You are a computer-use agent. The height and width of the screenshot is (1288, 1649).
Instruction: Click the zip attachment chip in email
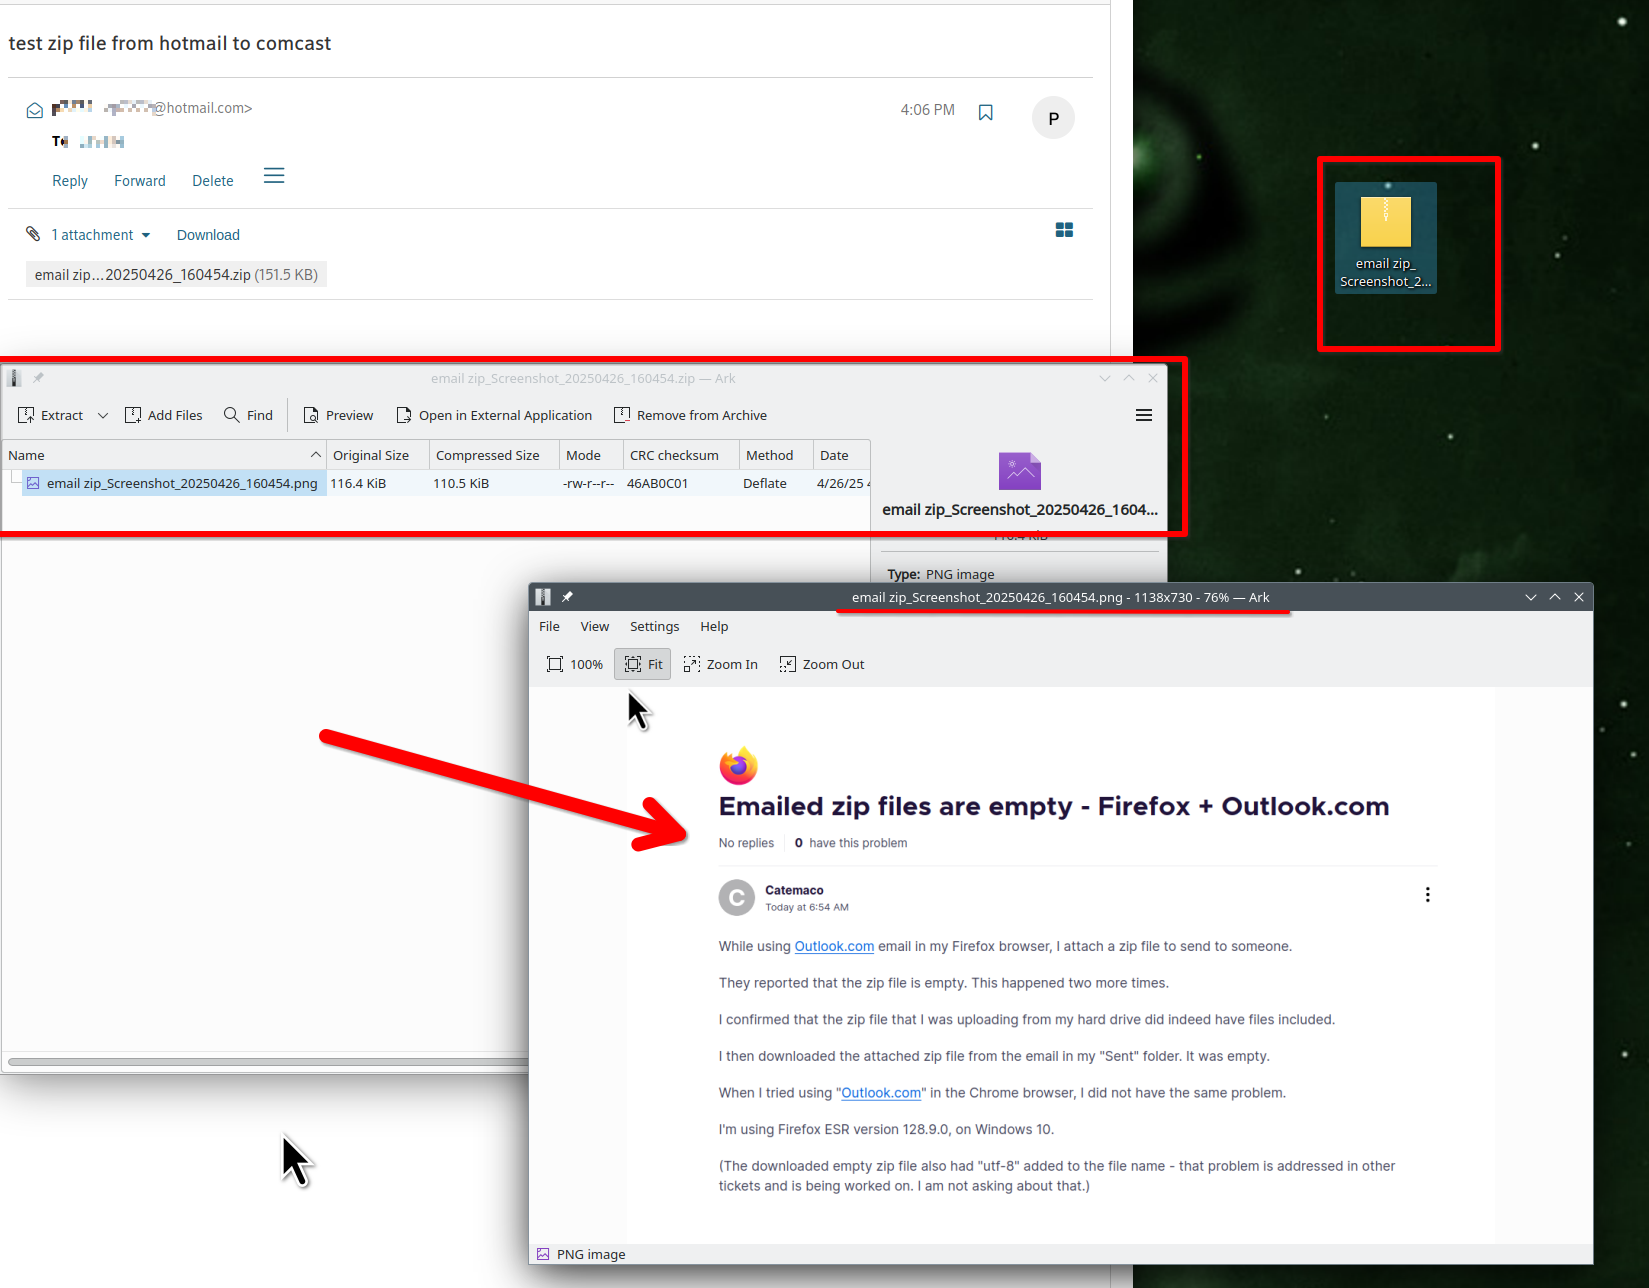pyautogui.click(x=176, y=275)
